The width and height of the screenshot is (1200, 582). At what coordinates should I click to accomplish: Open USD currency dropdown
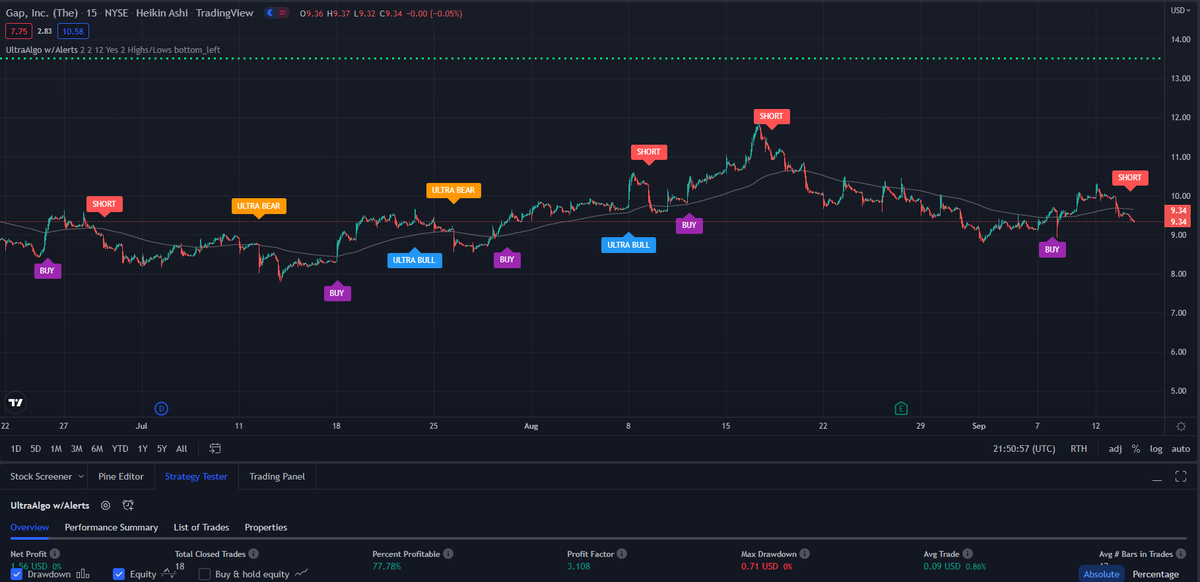coord(1180,9)
